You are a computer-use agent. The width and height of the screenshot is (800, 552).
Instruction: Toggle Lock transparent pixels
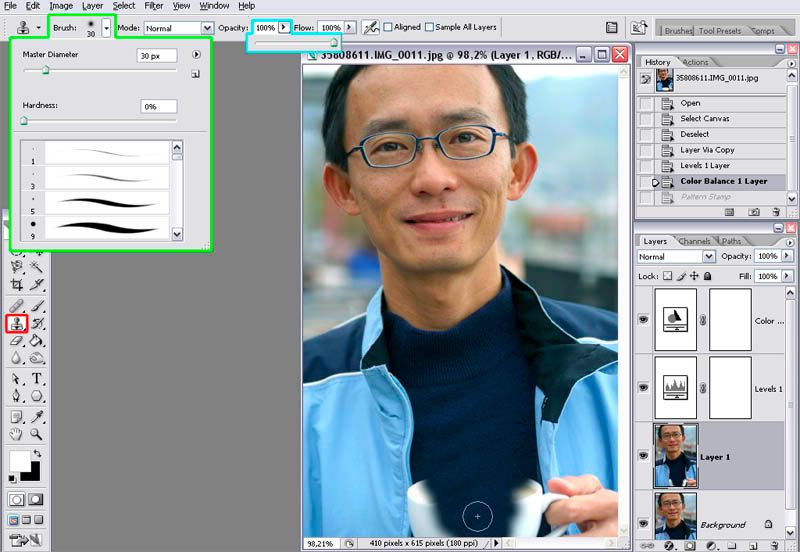tap(668, 276)
